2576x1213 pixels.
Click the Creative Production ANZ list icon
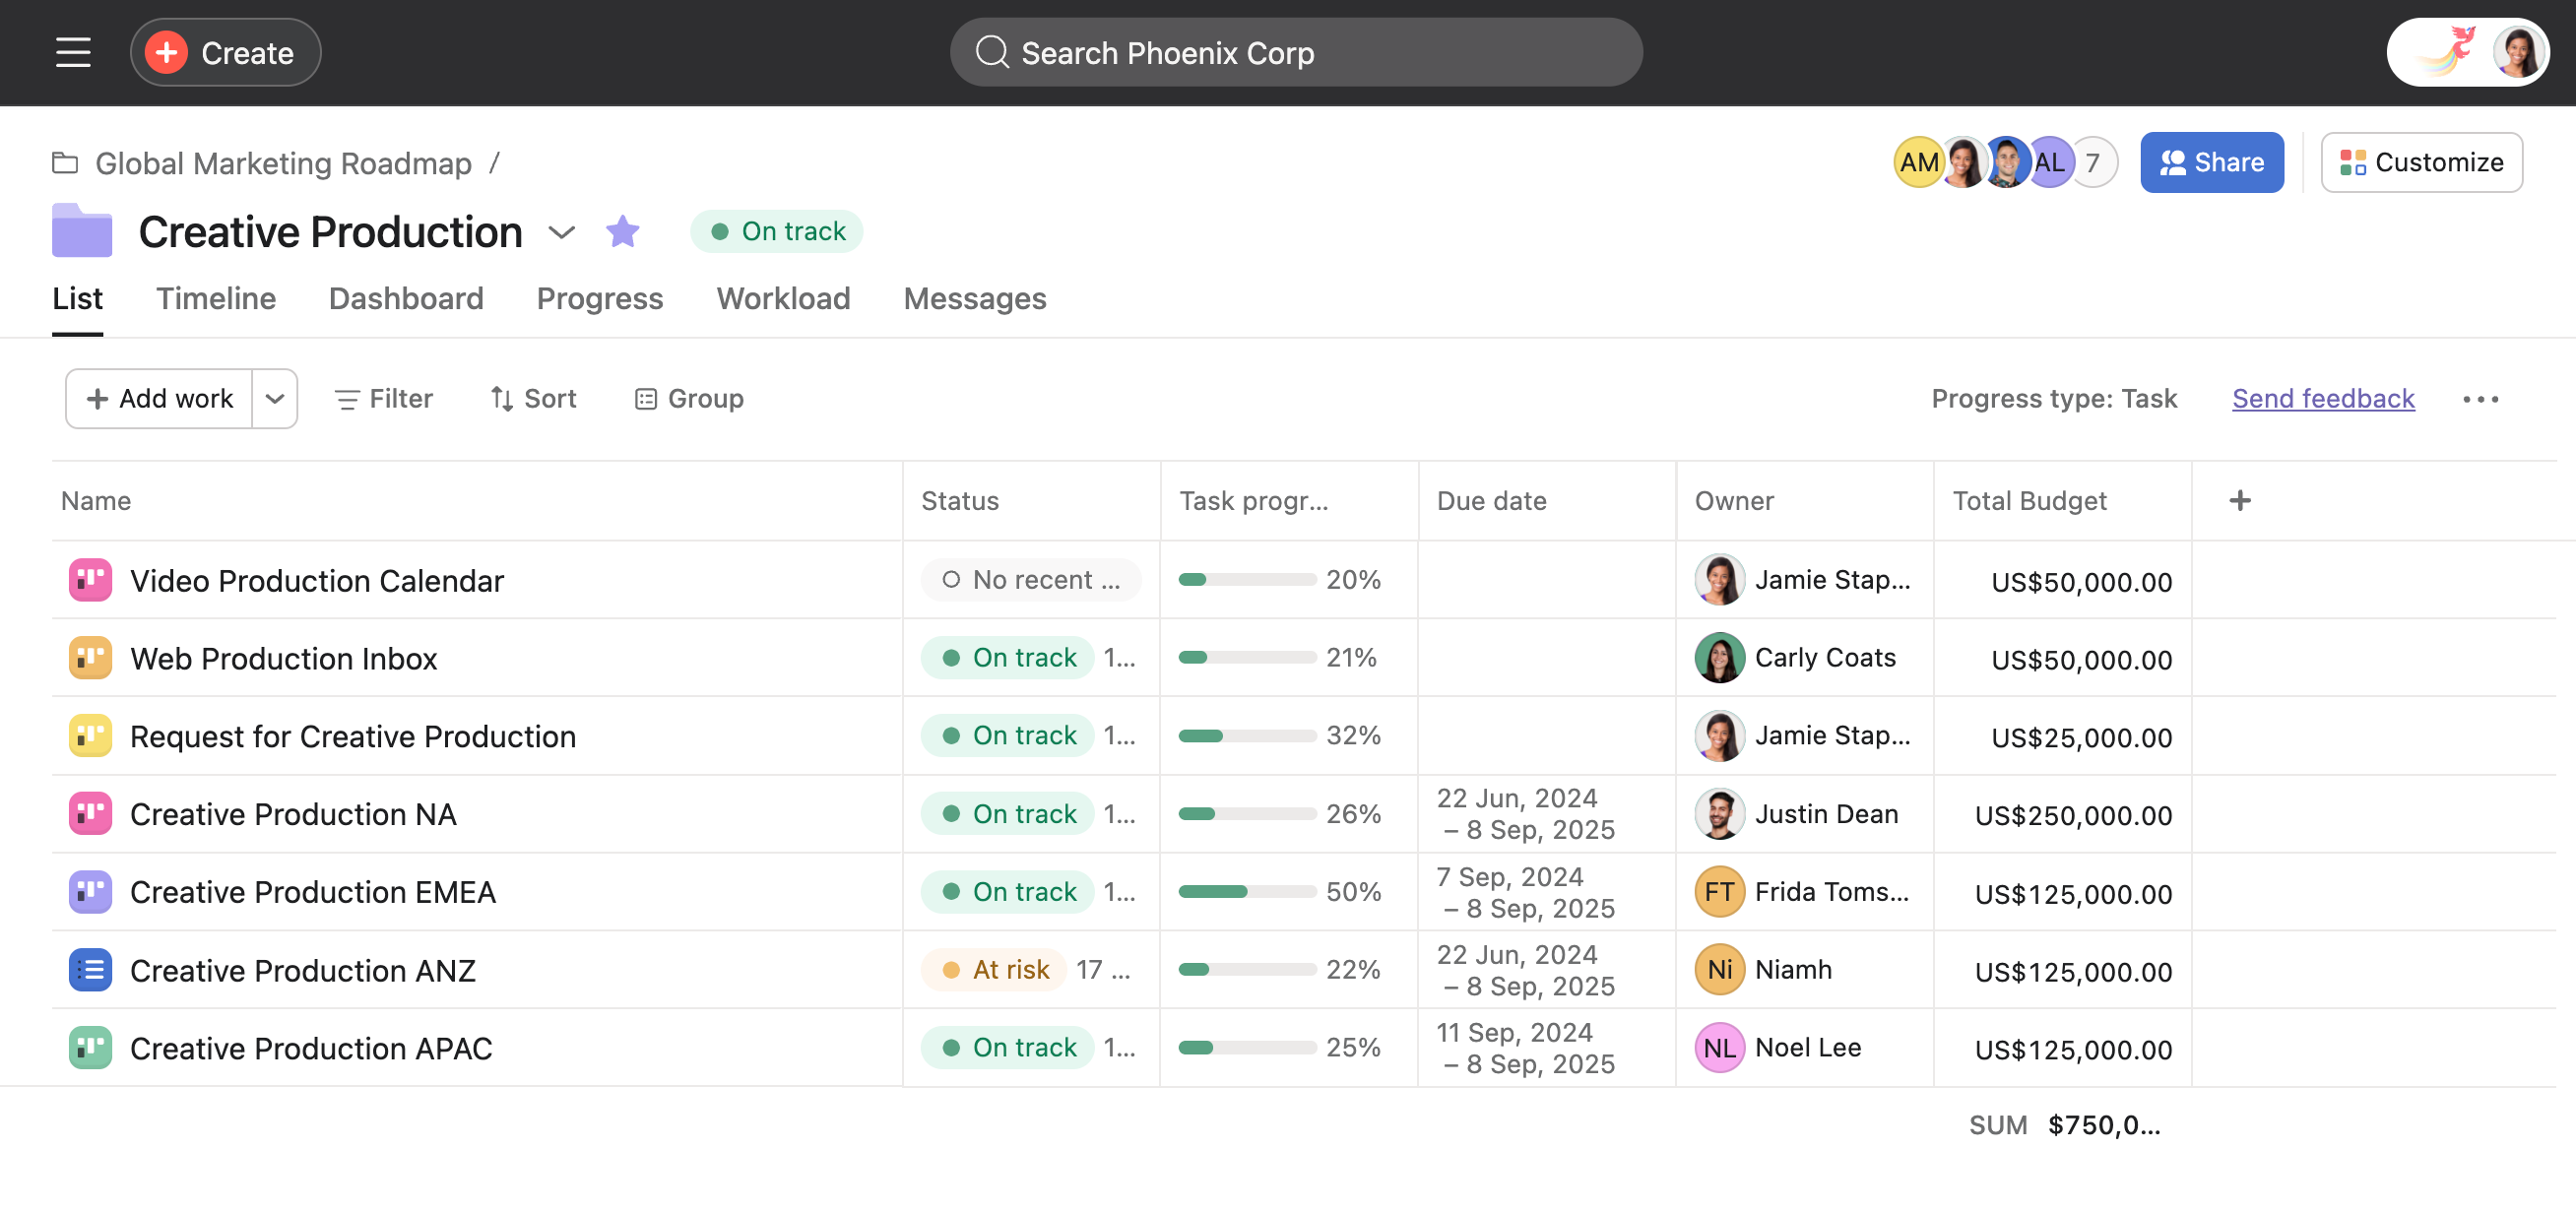pyautogui.click(x=90, y=970)
